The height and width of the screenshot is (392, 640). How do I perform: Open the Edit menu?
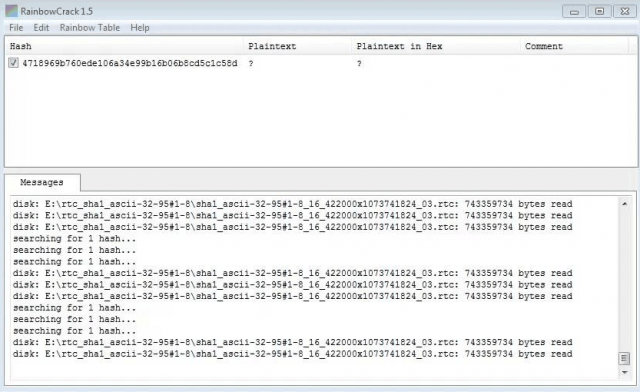pyautogui.click(x=41, y=28)
